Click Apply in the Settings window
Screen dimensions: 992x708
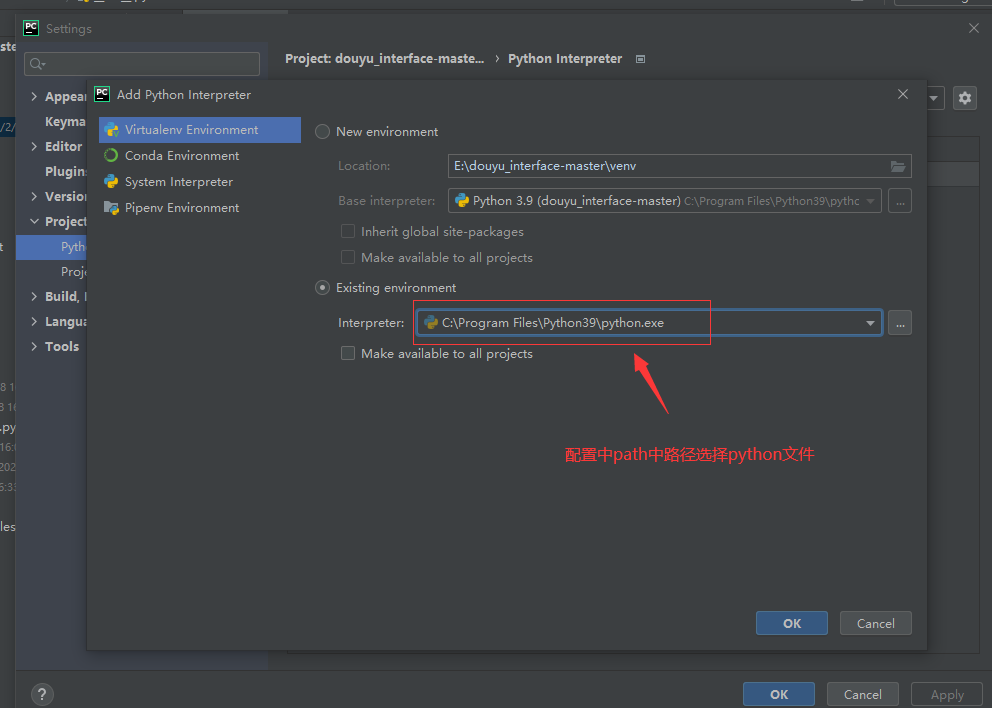pos(947,694)
